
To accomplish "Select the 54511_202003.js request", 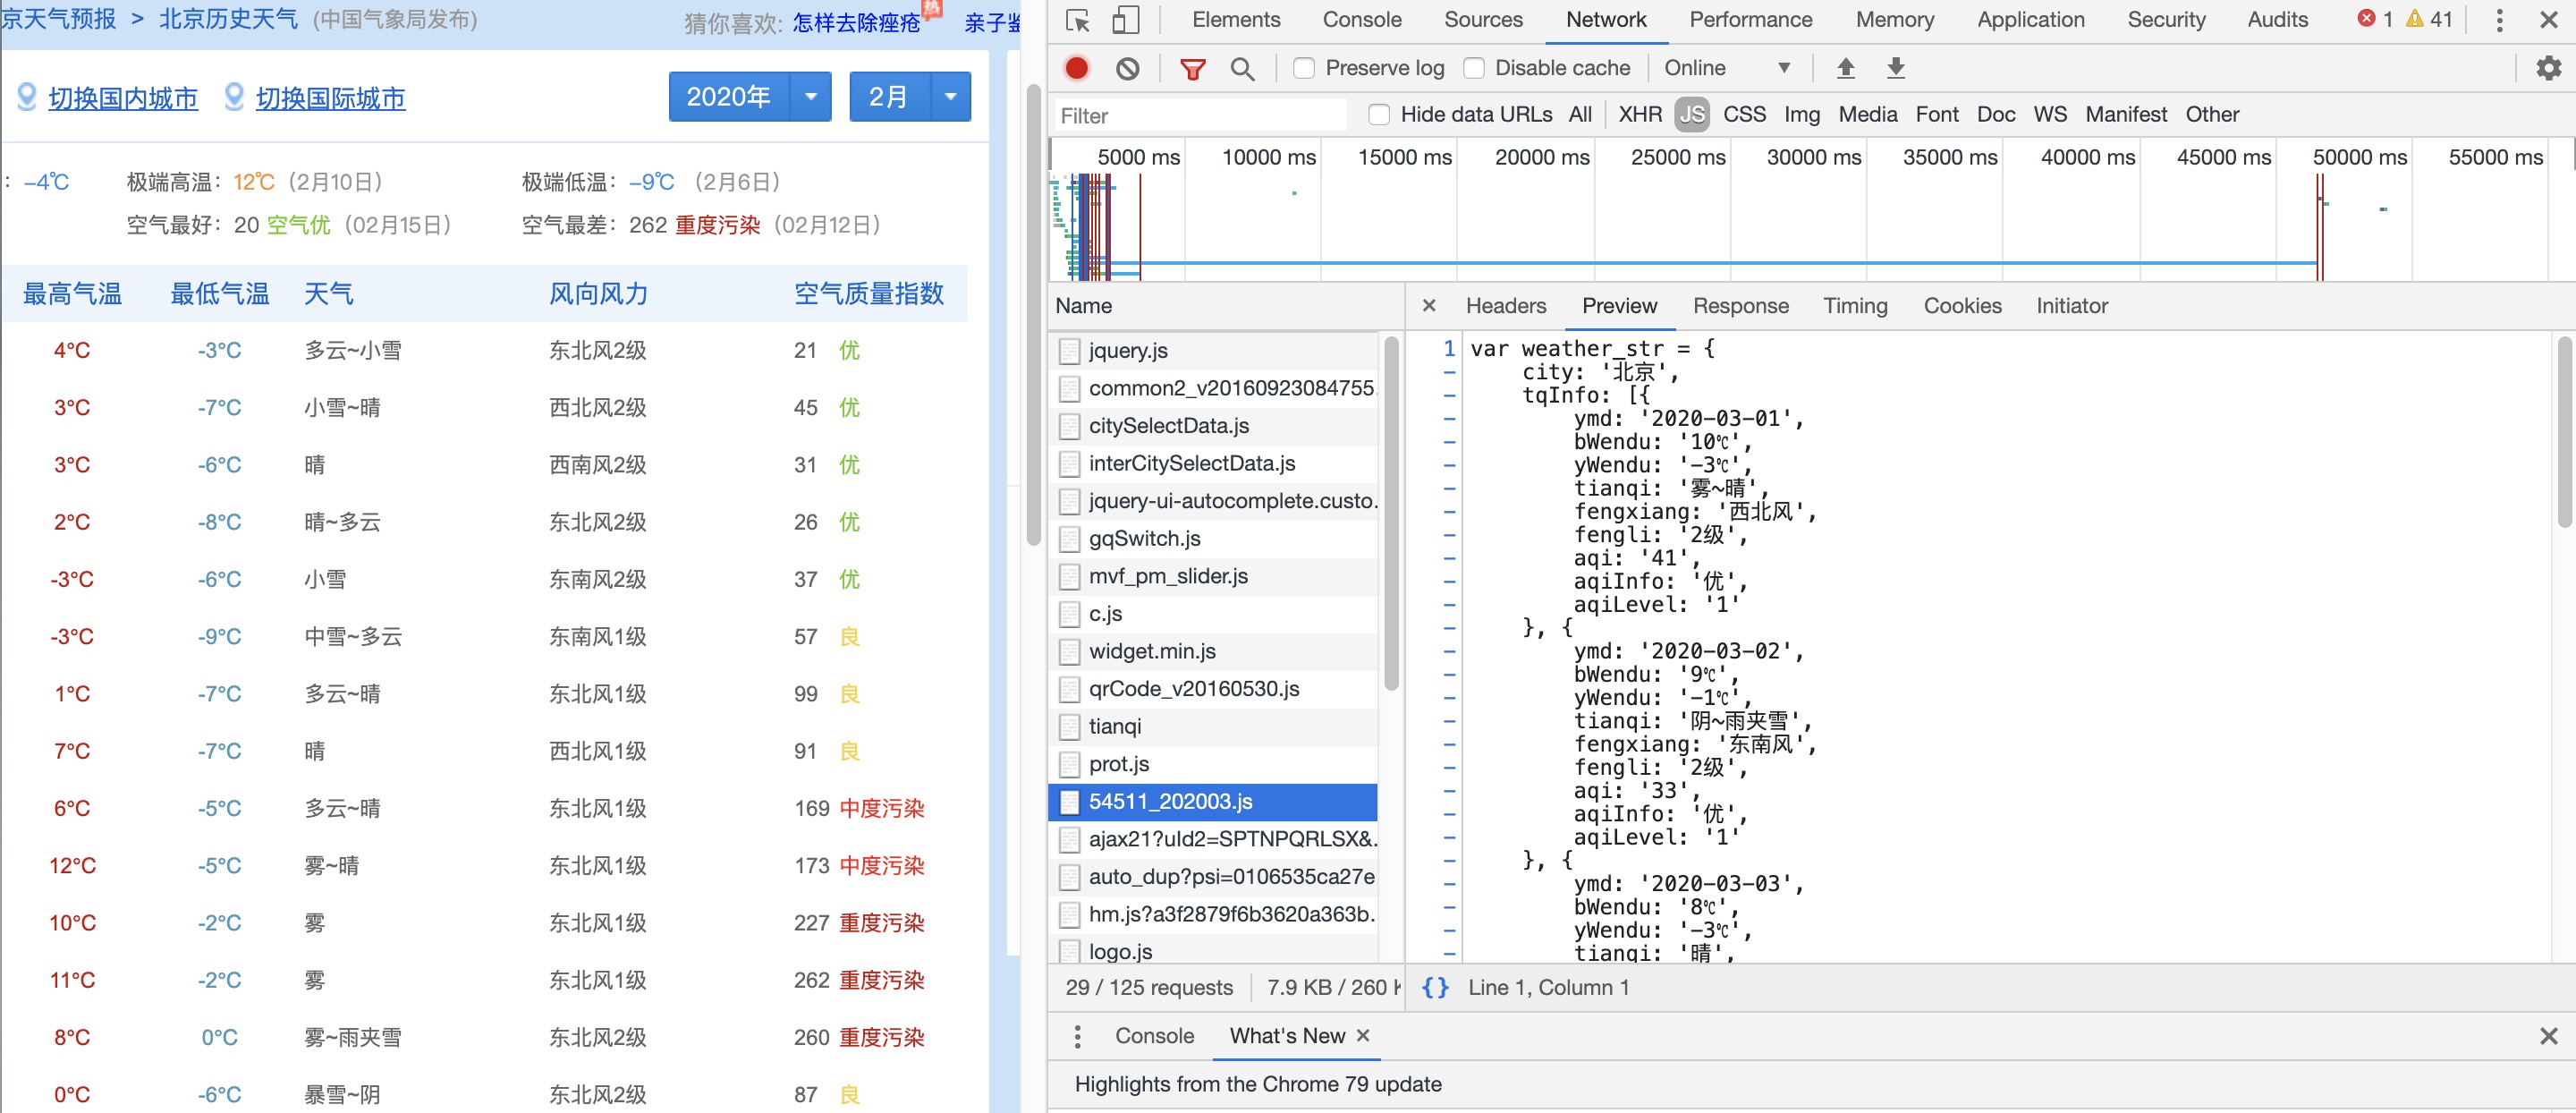I will 1213,801.
